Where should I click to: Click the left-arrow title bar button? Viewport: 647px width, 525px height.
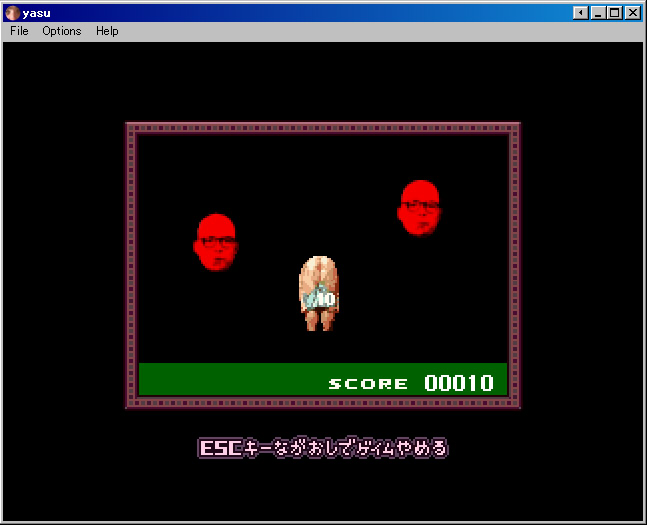pyautogui.click(x=581, y=13)
